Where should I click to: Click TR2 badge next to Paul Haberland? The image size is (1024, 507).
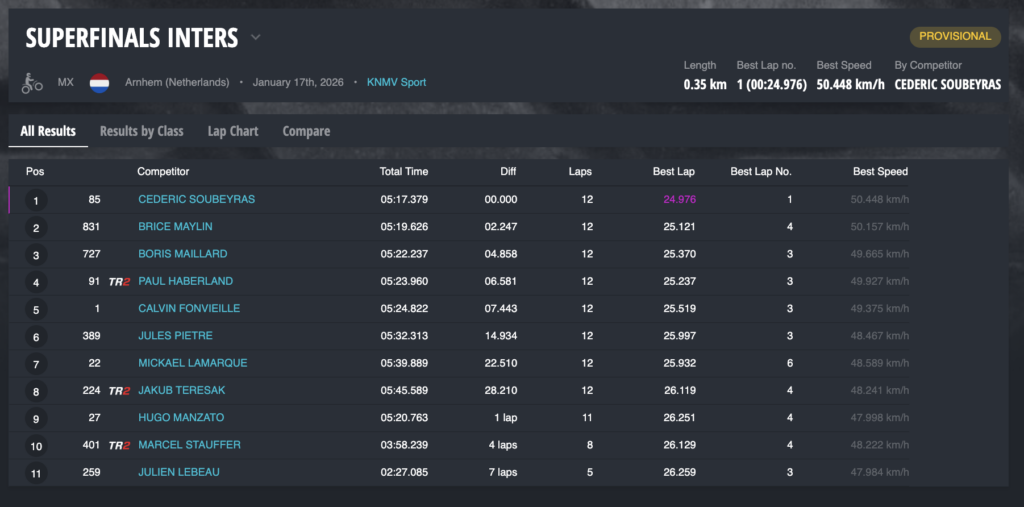pos(119,282)
